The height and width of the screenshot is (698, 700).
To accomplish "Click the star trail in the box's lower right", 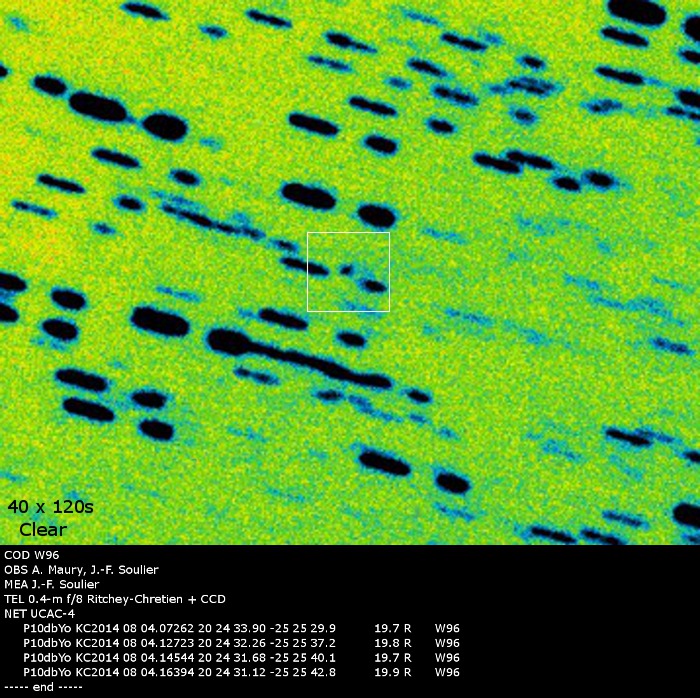I will [374, 285].
